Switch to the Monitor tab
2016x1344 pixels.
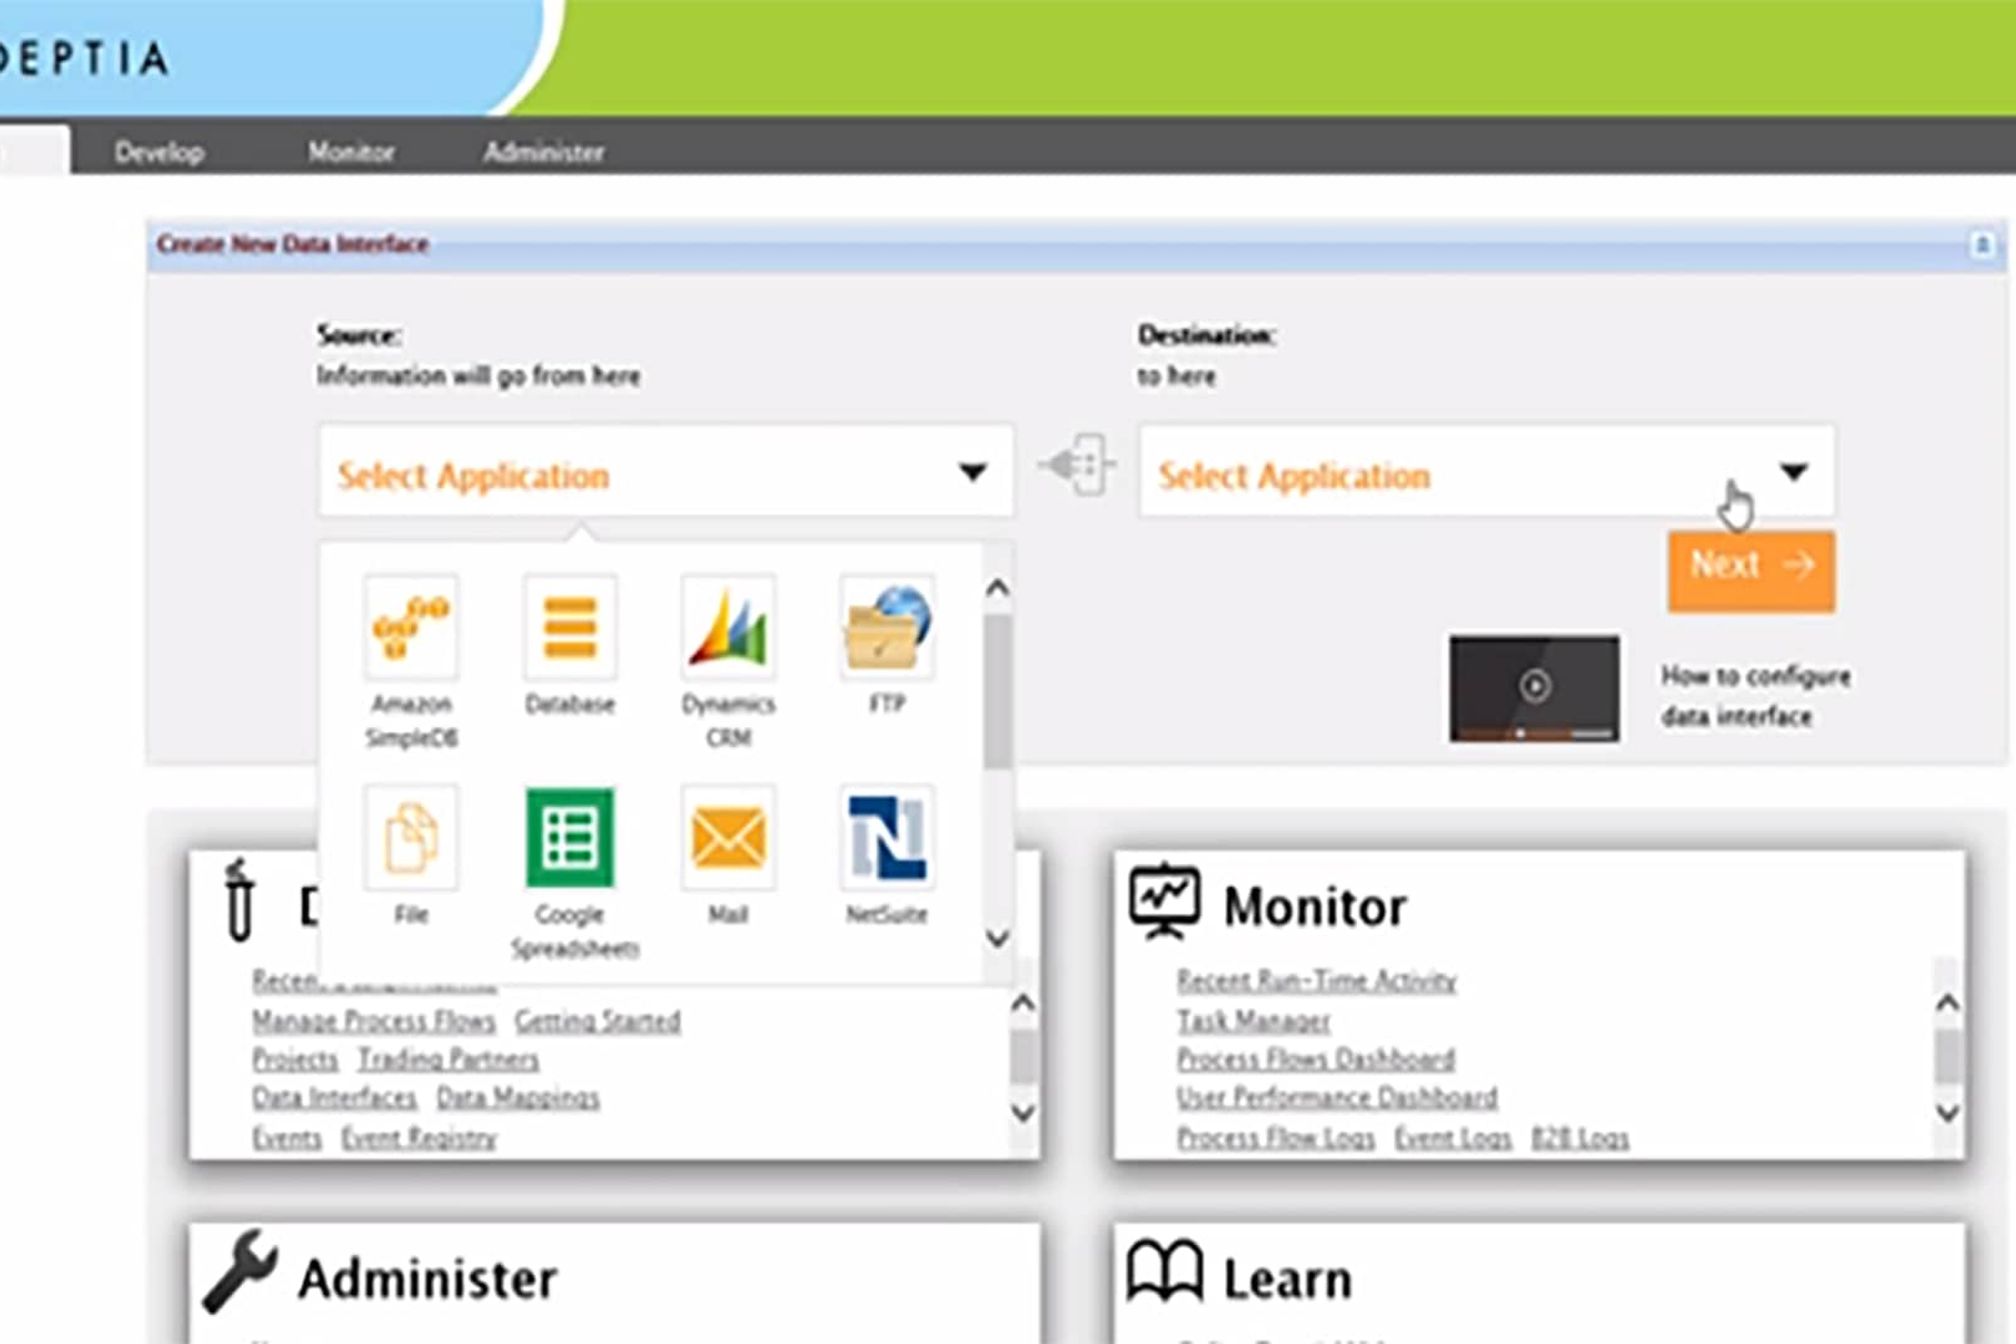[351, 152]
